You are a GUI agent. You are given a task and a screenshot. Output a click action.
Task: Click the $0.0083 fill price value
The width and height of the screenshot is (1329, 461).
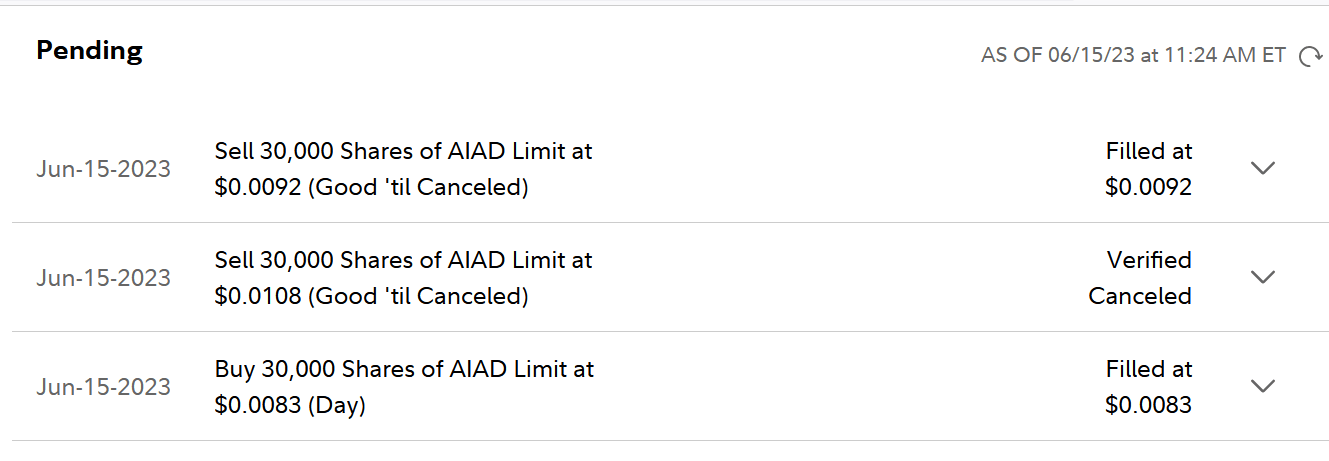[1148, 405]
